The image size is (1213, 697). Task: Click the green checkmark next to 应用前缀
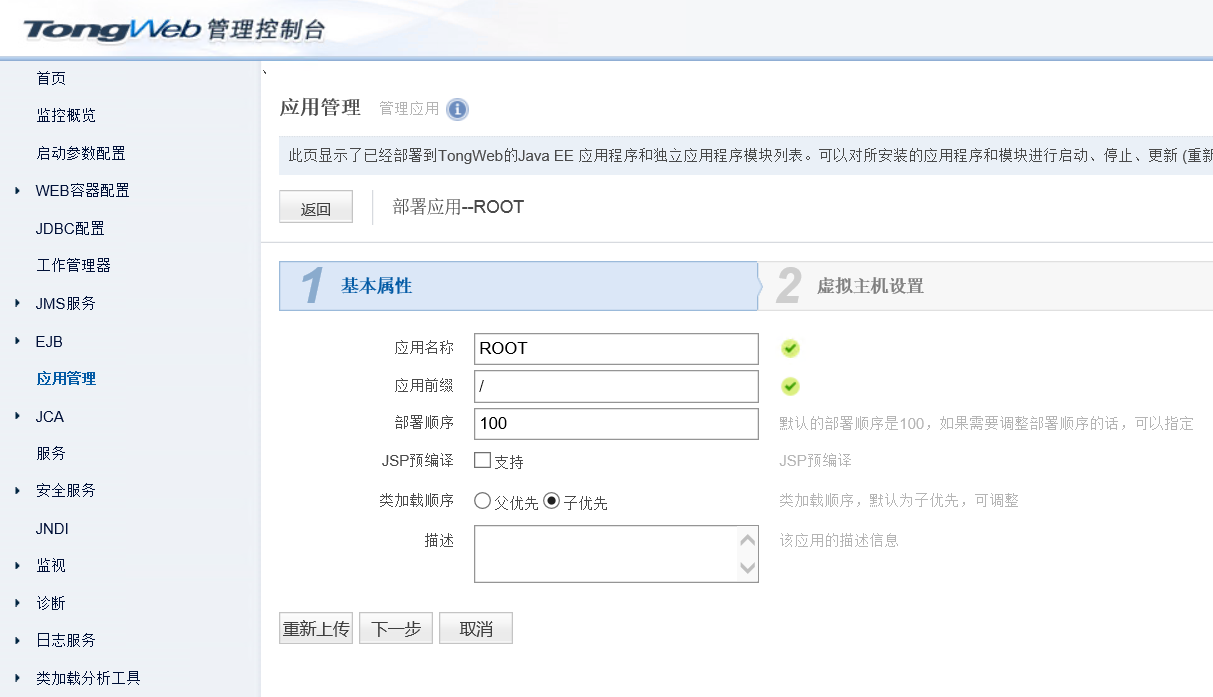pyautogui.click(x=790, y=386)
